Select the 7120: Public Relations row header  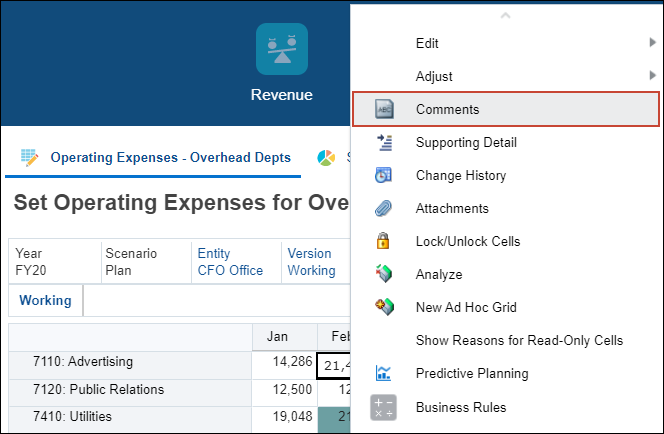tap(130, 393)
